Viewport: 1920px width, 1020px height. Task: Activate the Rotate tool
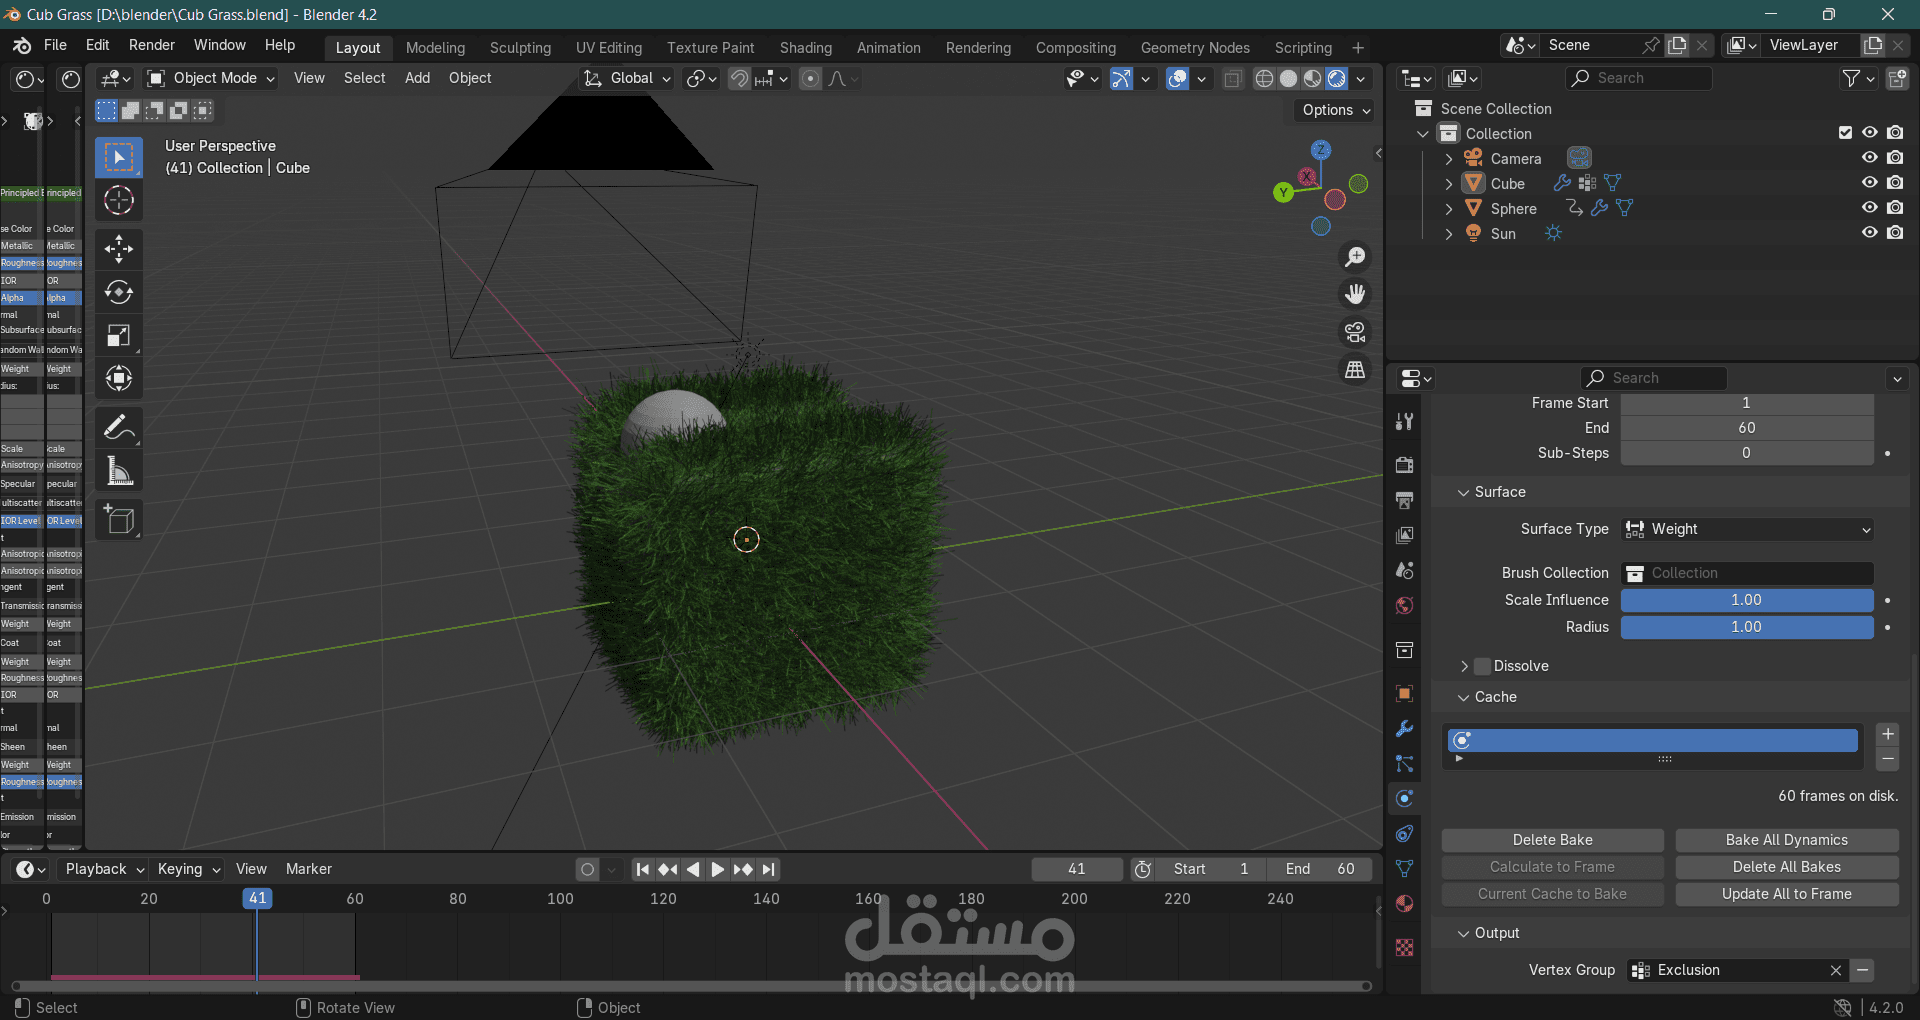[x=119, y=292]
